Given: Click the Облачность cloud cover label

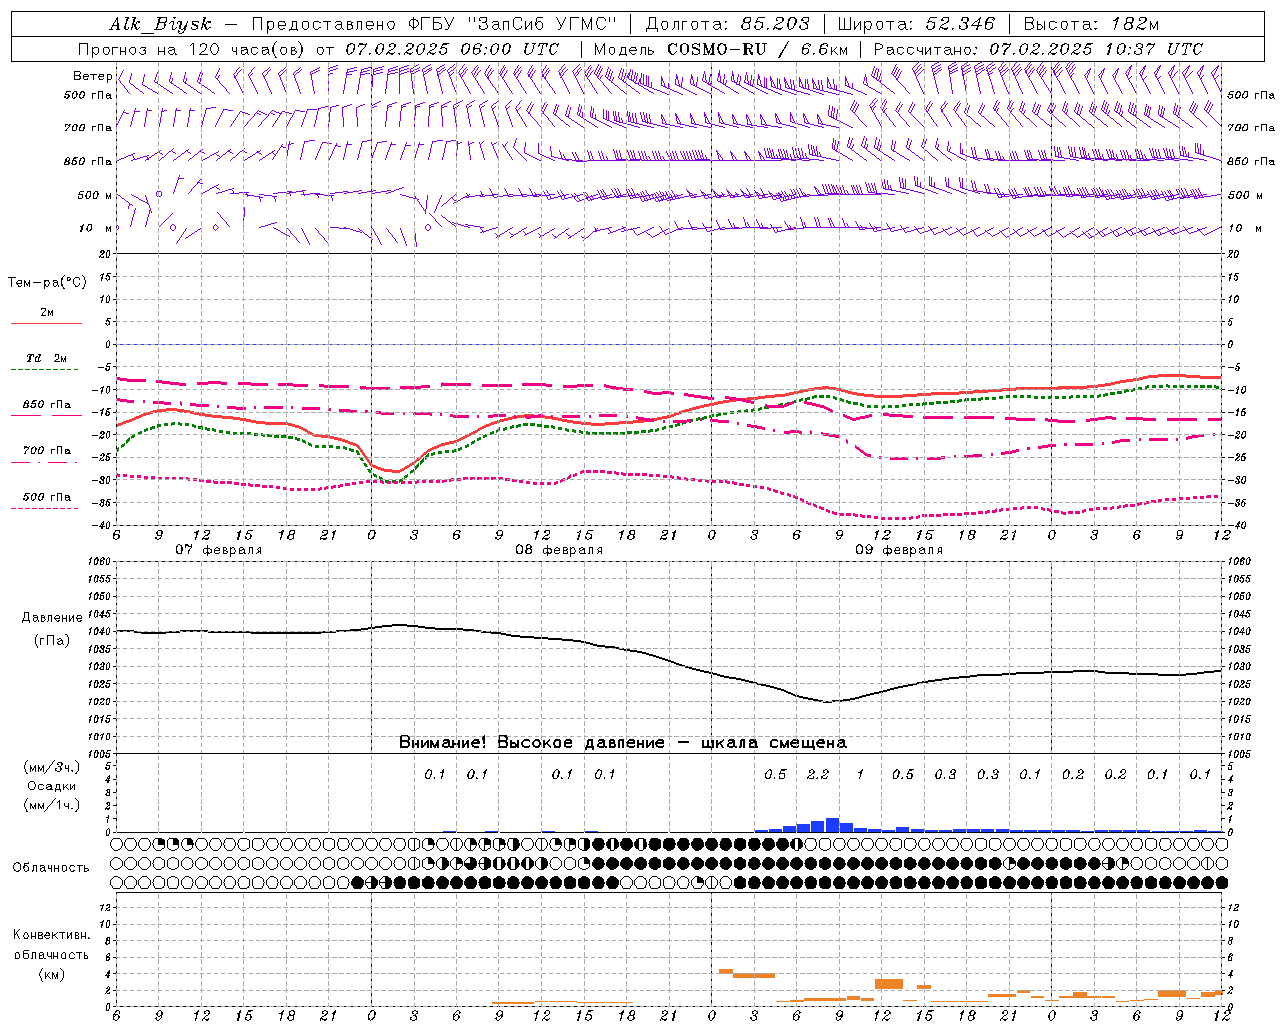Looking at the screenshot, I should coord(51,868).
